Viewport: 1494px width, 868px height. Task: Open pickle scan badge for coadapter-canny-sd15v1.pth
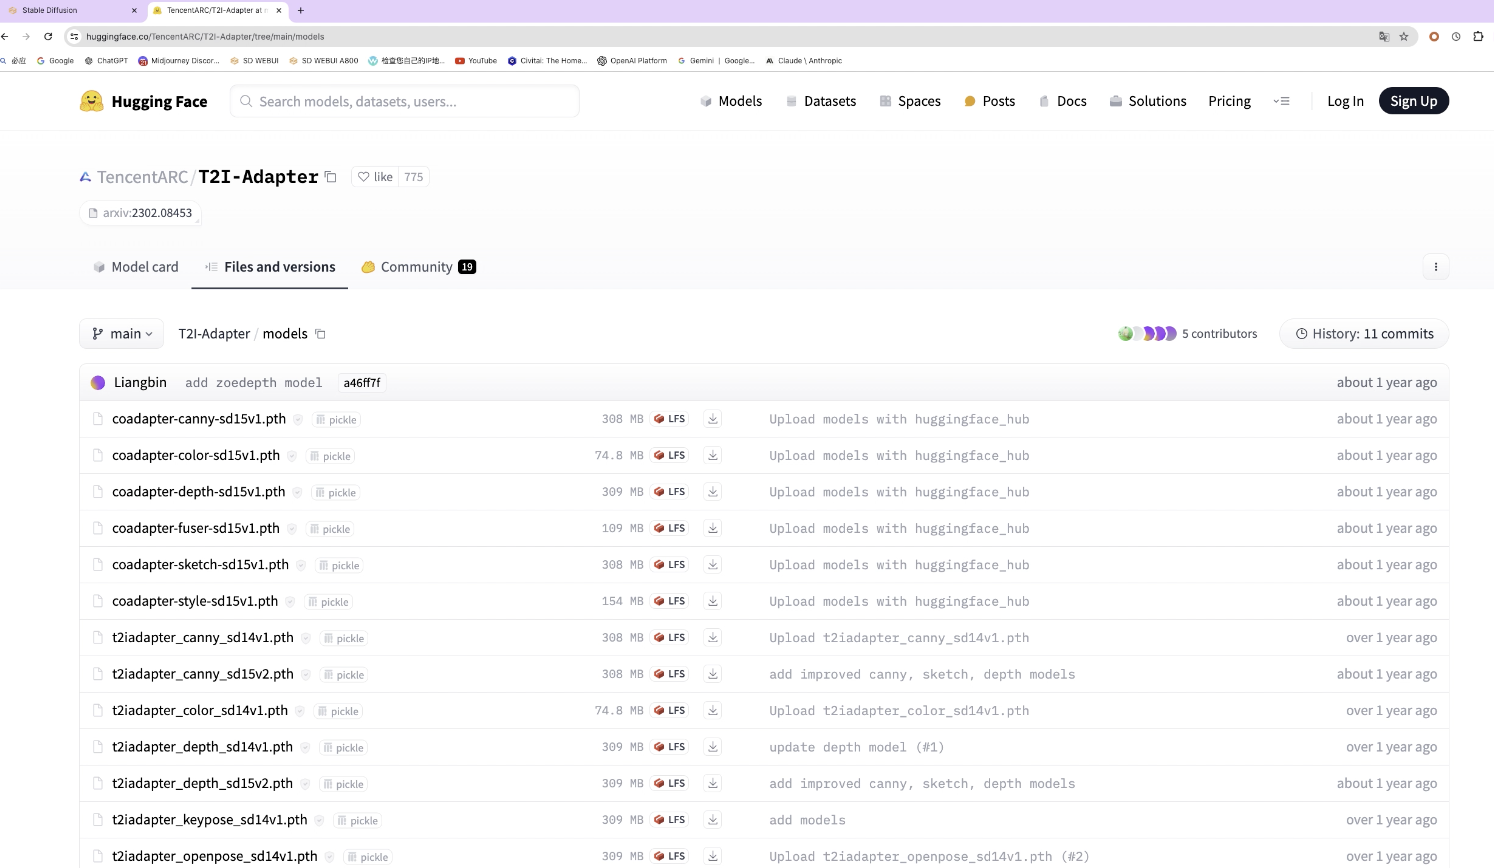pos(336,420)
